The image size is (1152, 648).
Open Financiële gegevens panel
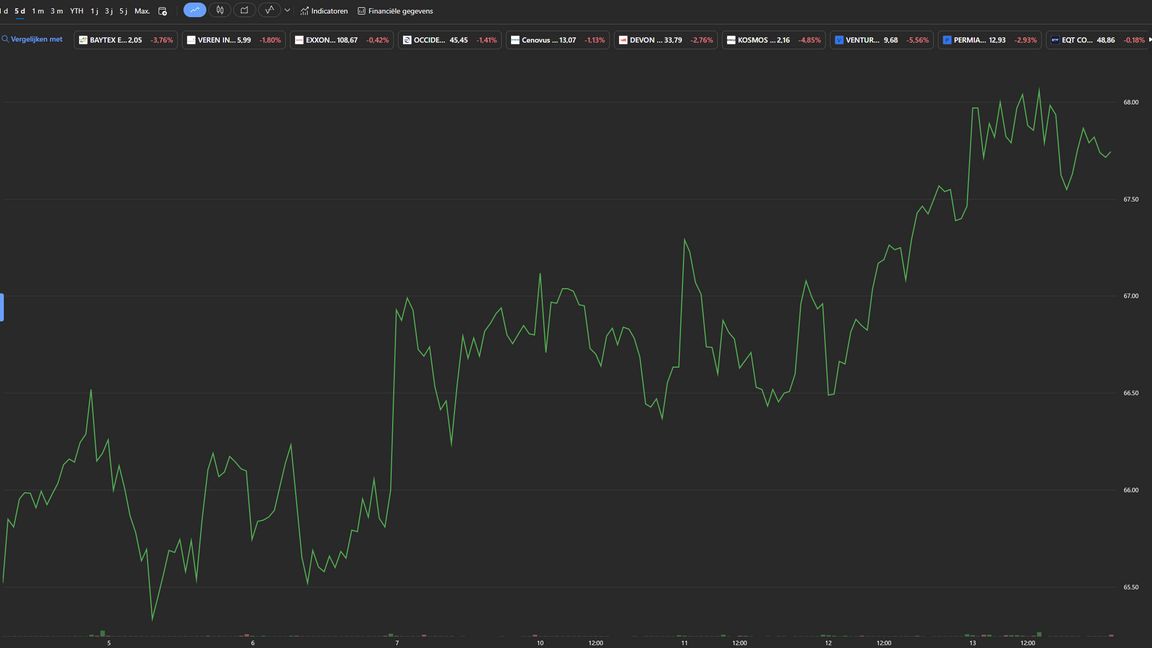395,11
